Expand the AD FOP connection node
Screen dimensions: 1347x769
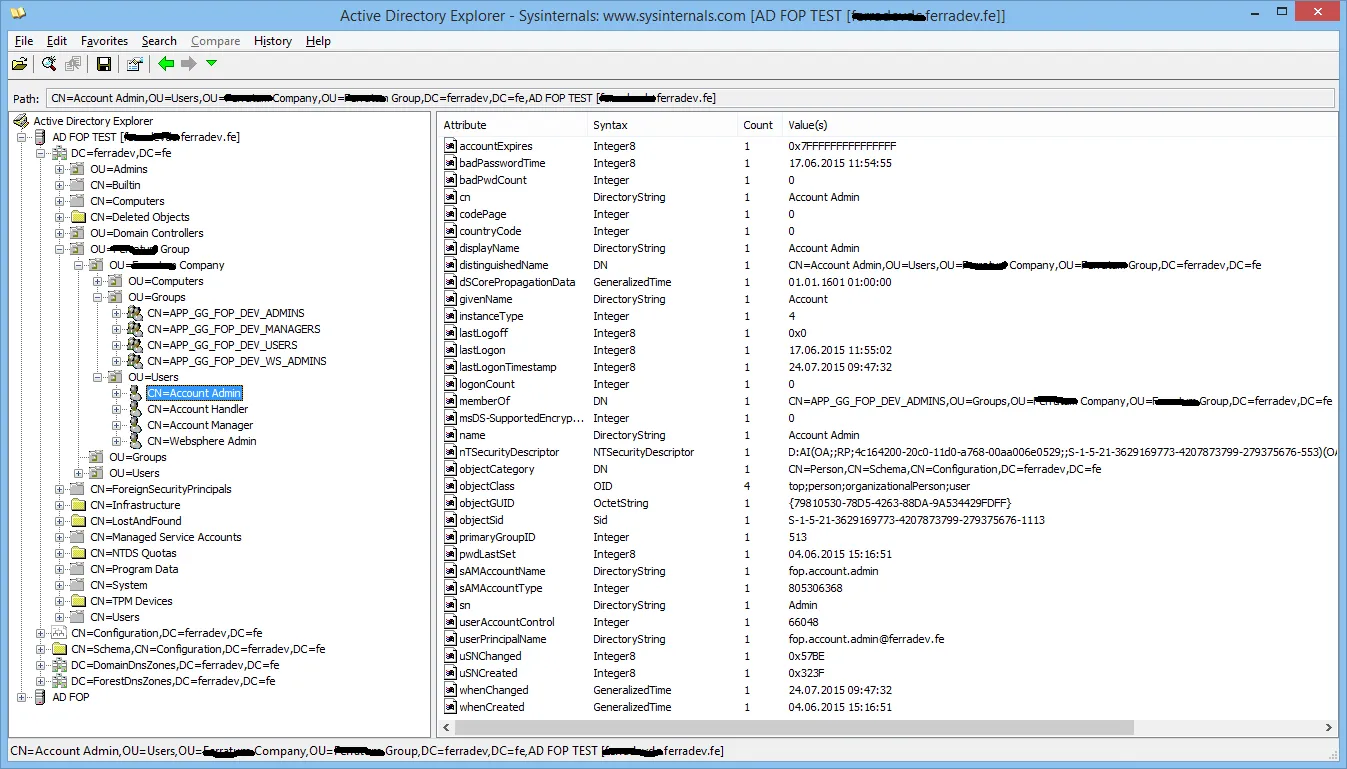coord(22,697)
